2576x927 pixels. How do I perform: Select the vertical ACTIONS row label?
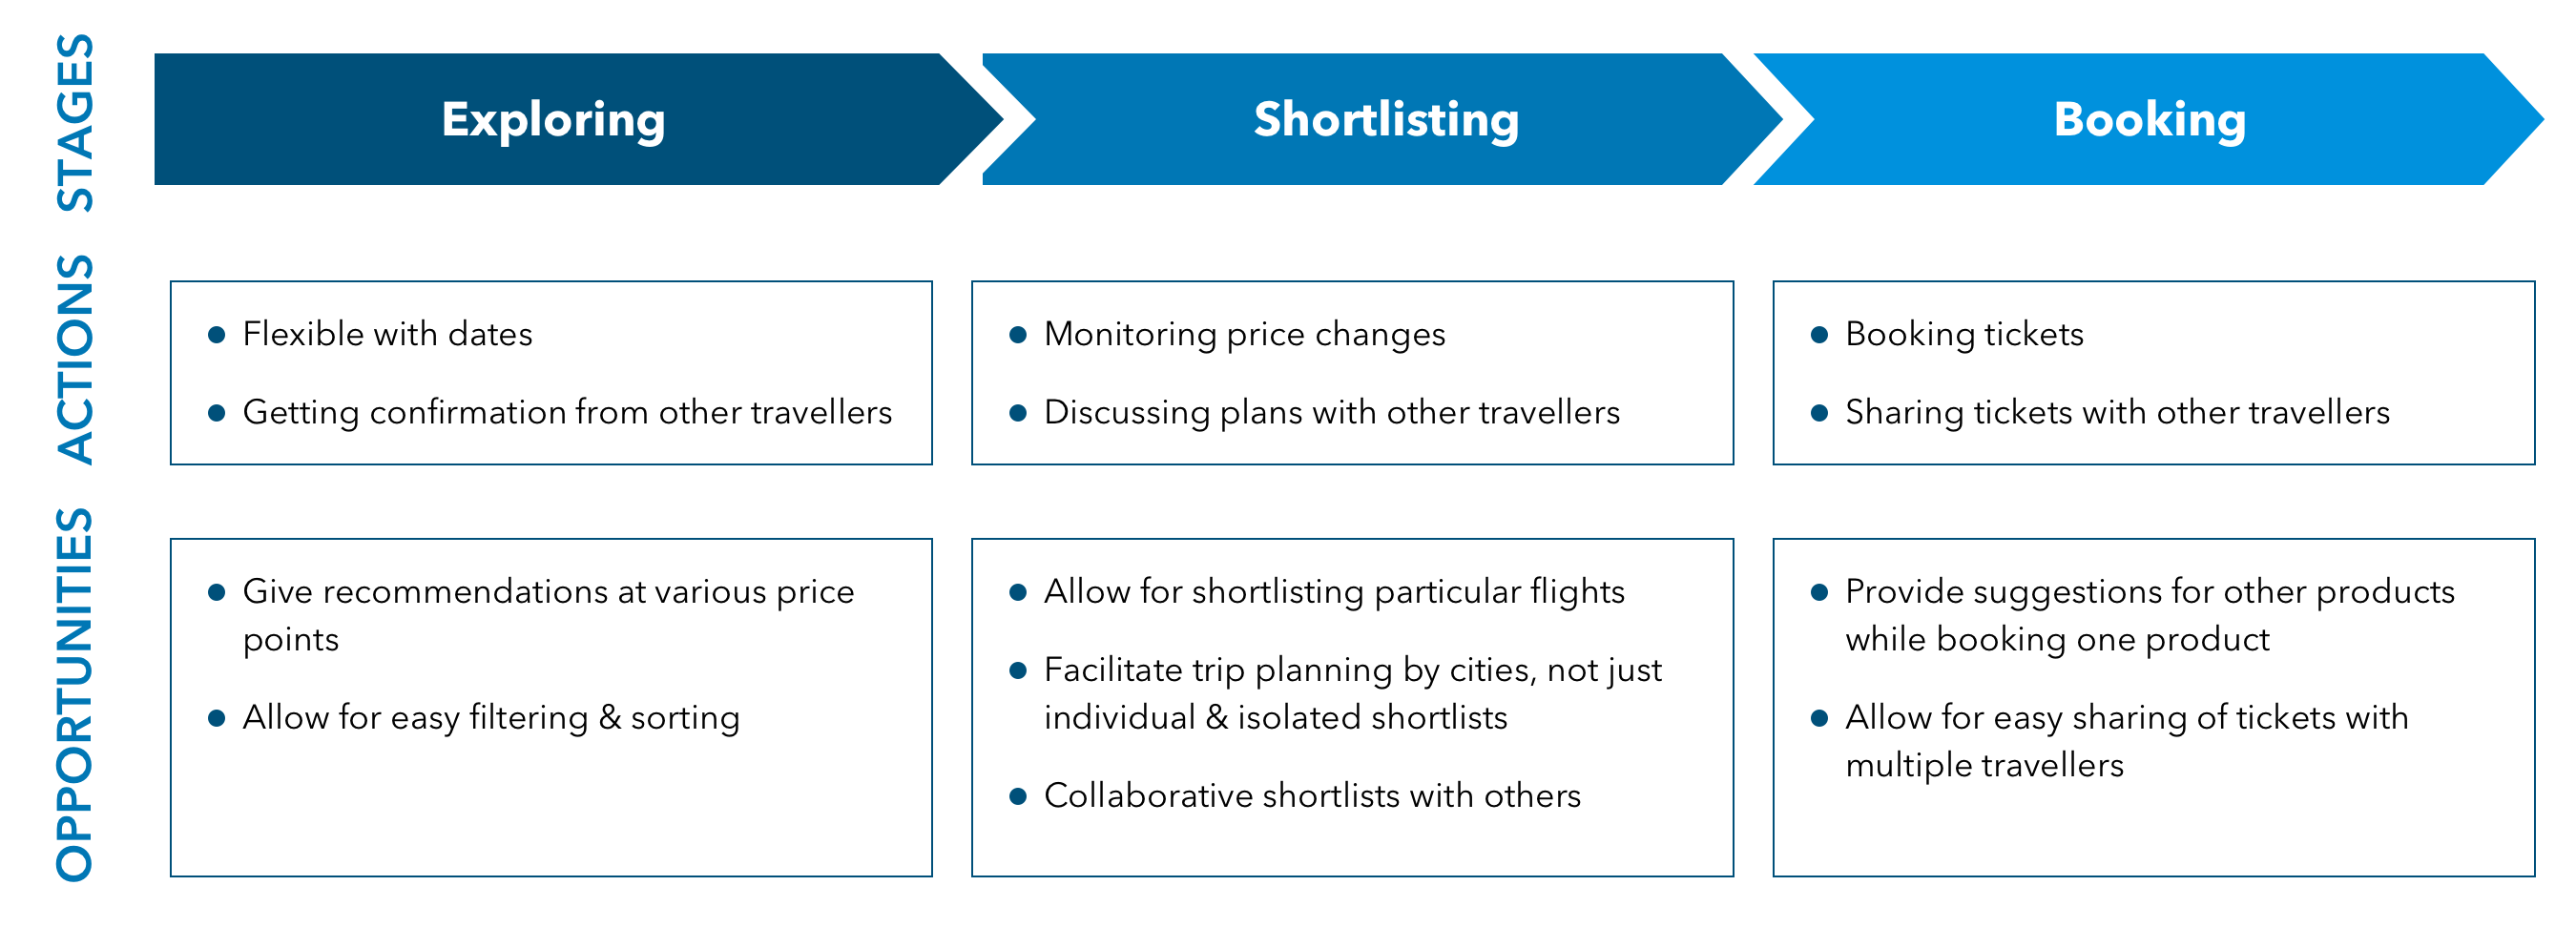(x=75, y=358)
